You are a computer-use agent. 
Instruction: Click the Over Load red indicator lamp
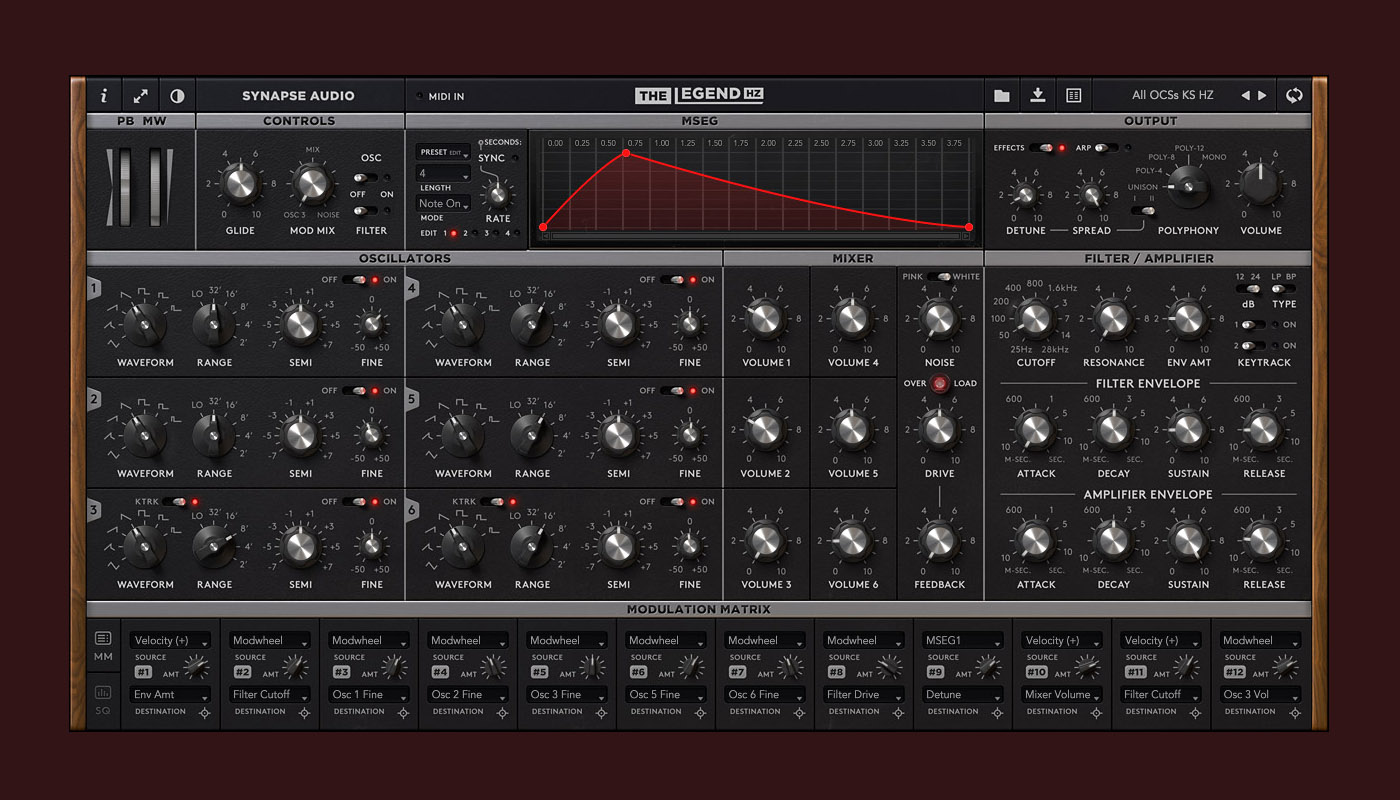tap(939, 383)
